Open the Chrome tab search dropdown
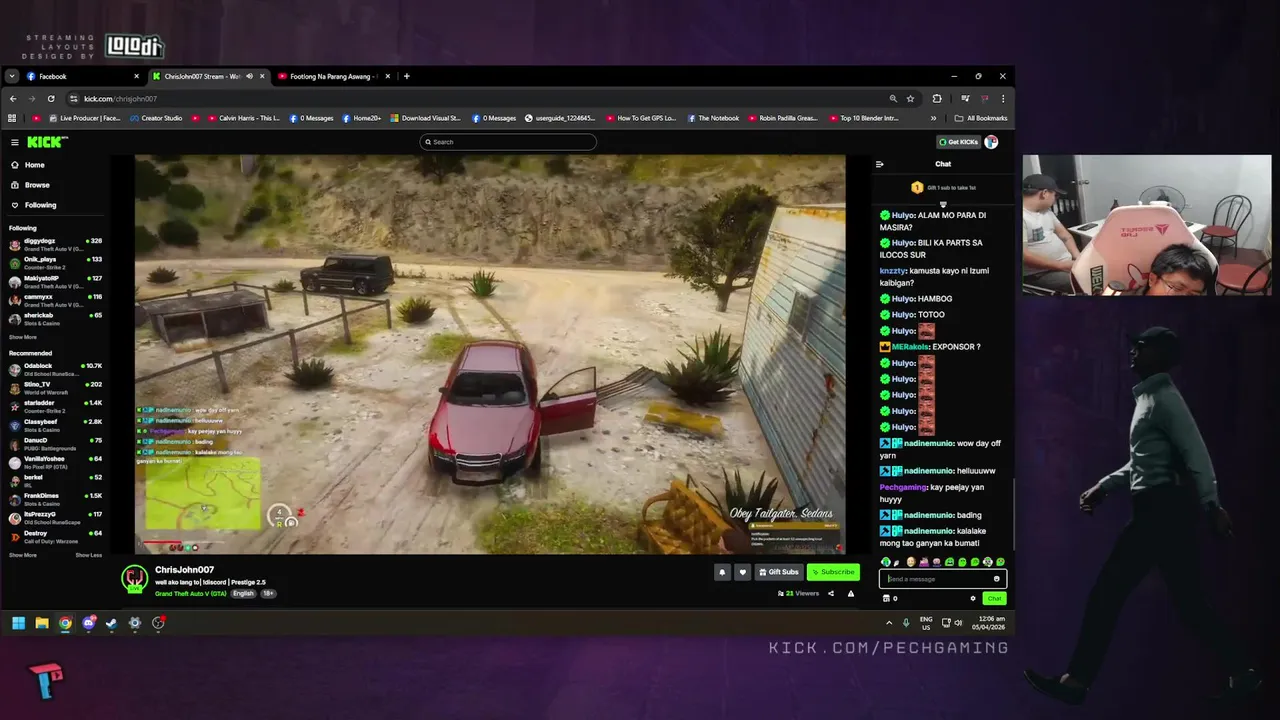Viewport: 1280px width, 720px height. click(12, 76)
